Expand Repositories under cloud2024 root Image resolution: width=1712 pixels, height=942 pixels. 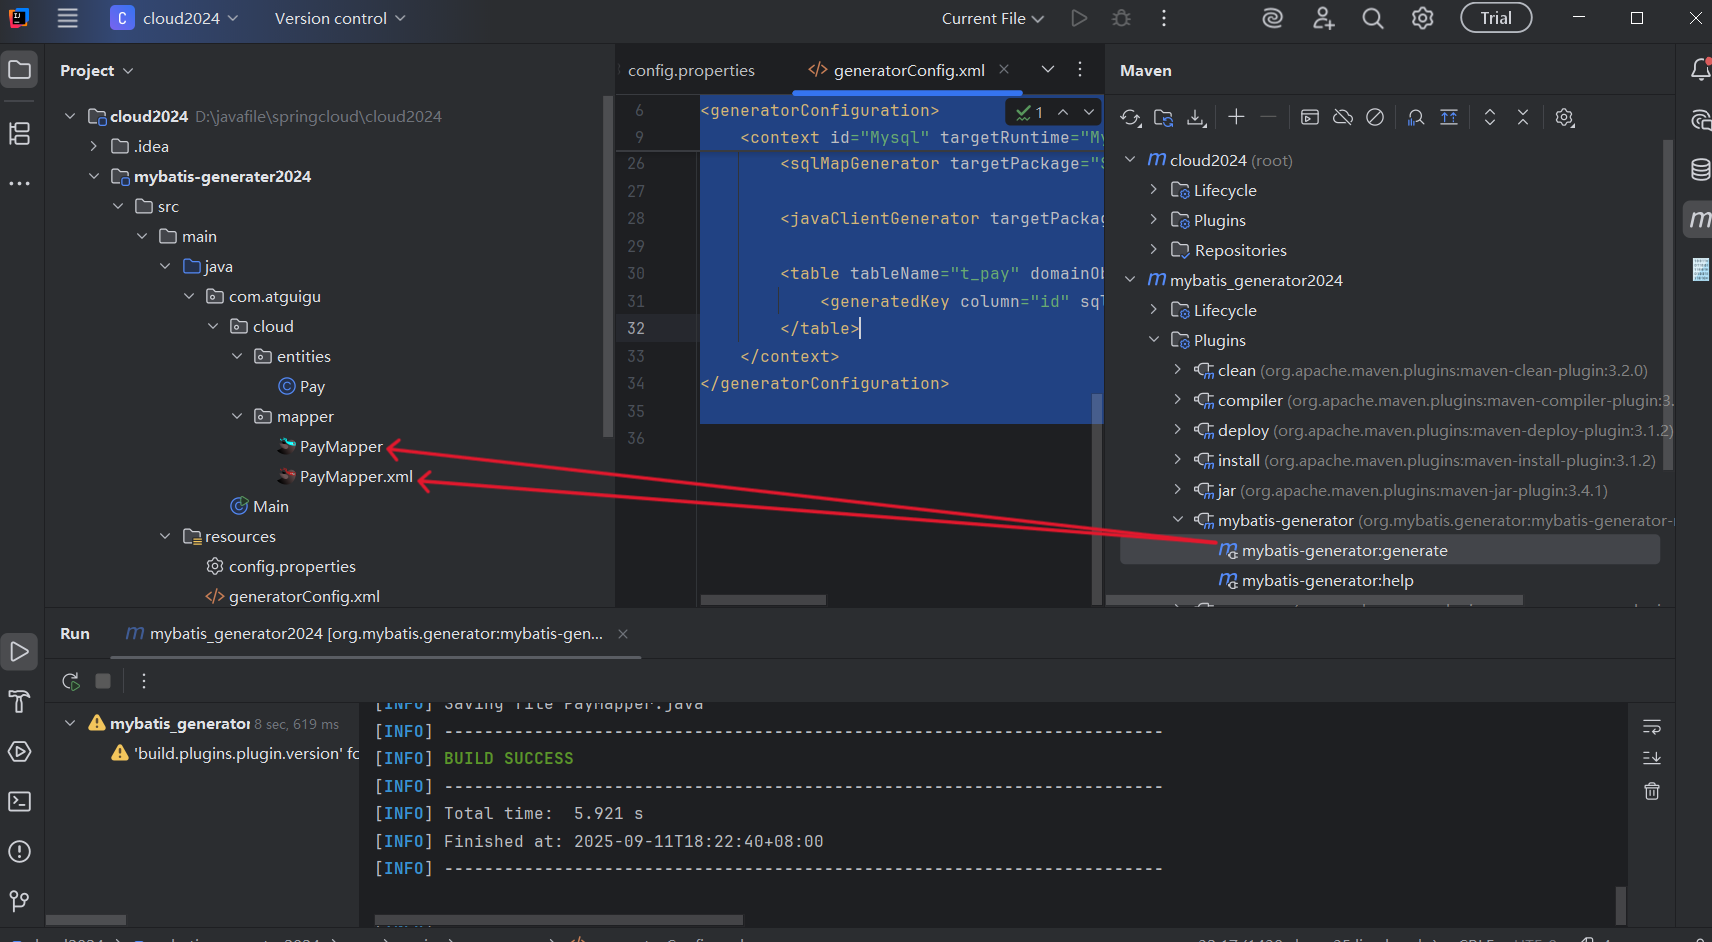point(1153,250)
